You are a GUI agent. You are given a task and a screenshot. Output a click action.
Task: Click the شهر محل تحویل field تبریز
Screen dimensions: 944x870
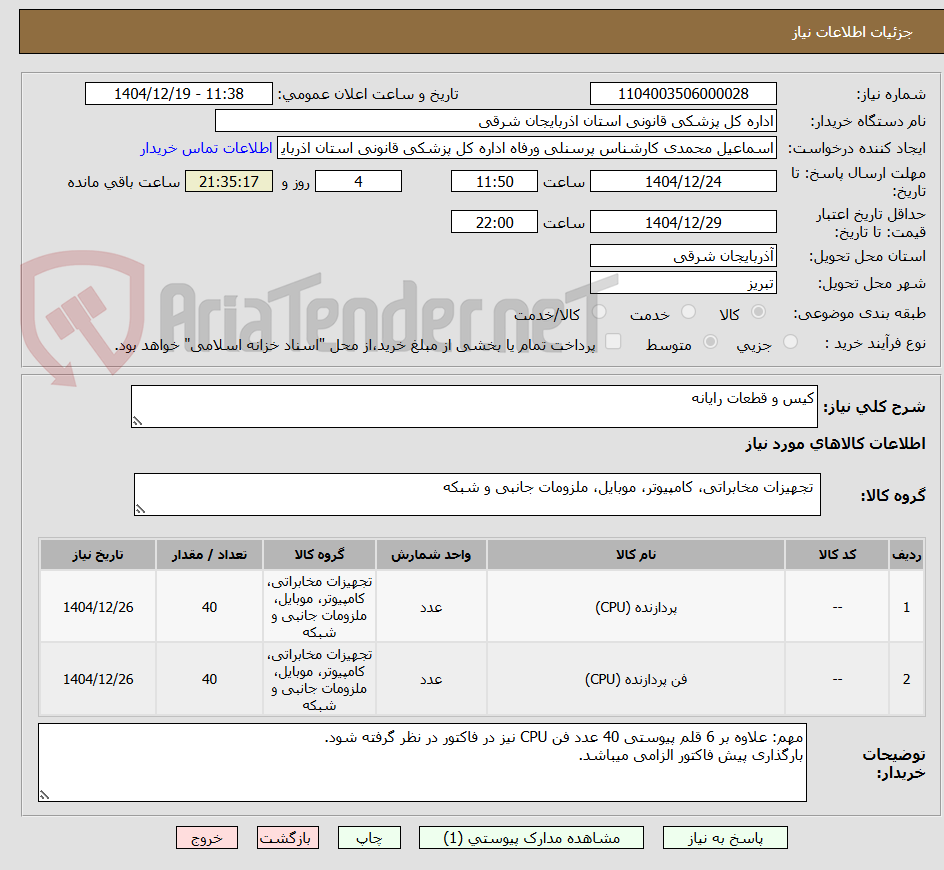(683, 283)
